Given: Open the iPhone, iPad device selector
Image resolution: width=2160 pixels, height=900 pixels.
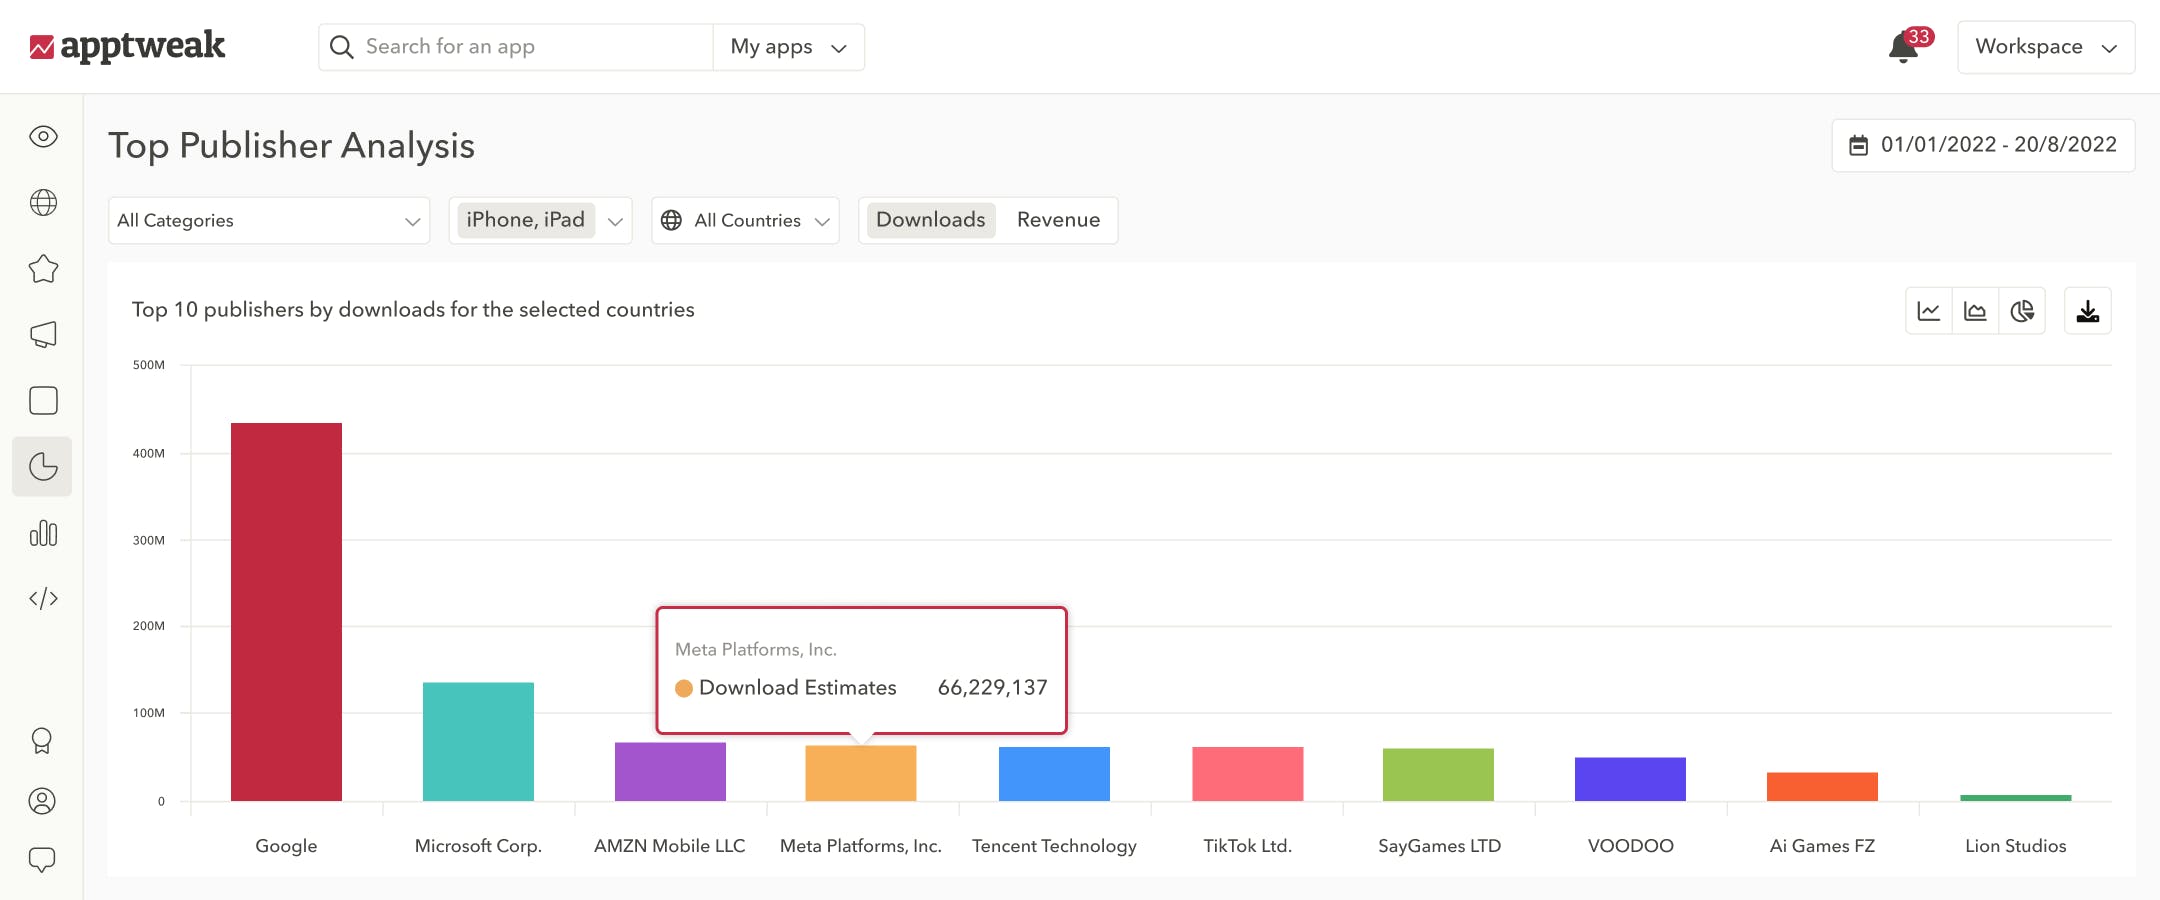Looking at the screenshot, I should [x=540, y=220].
